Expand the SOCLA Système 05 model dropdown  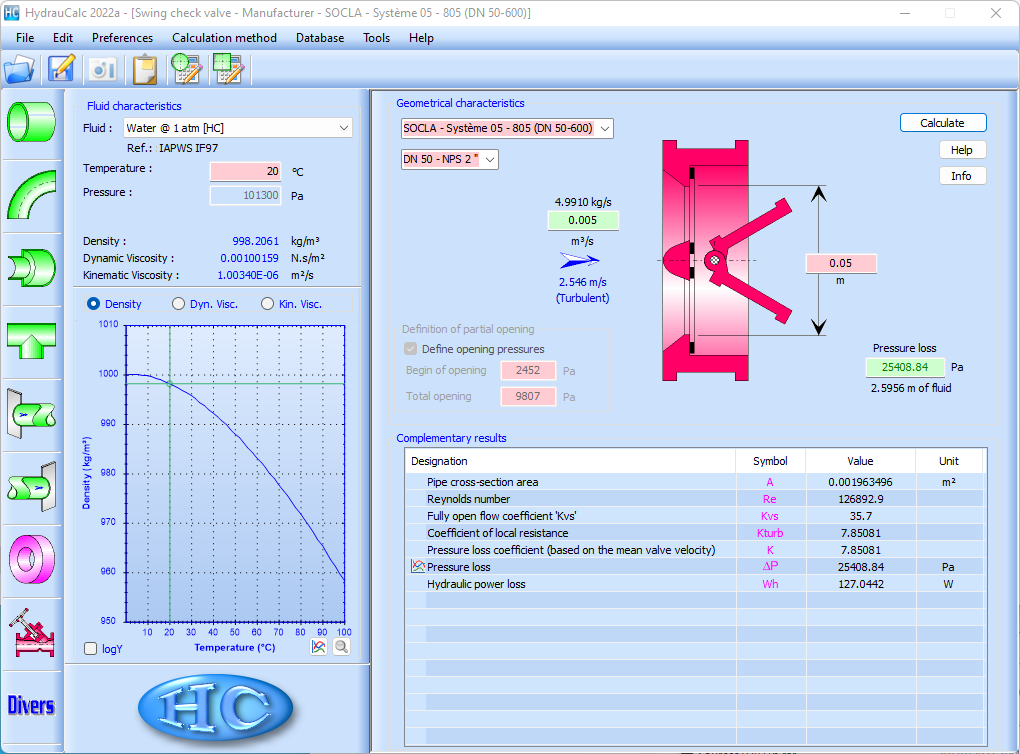tap(506, 128)
